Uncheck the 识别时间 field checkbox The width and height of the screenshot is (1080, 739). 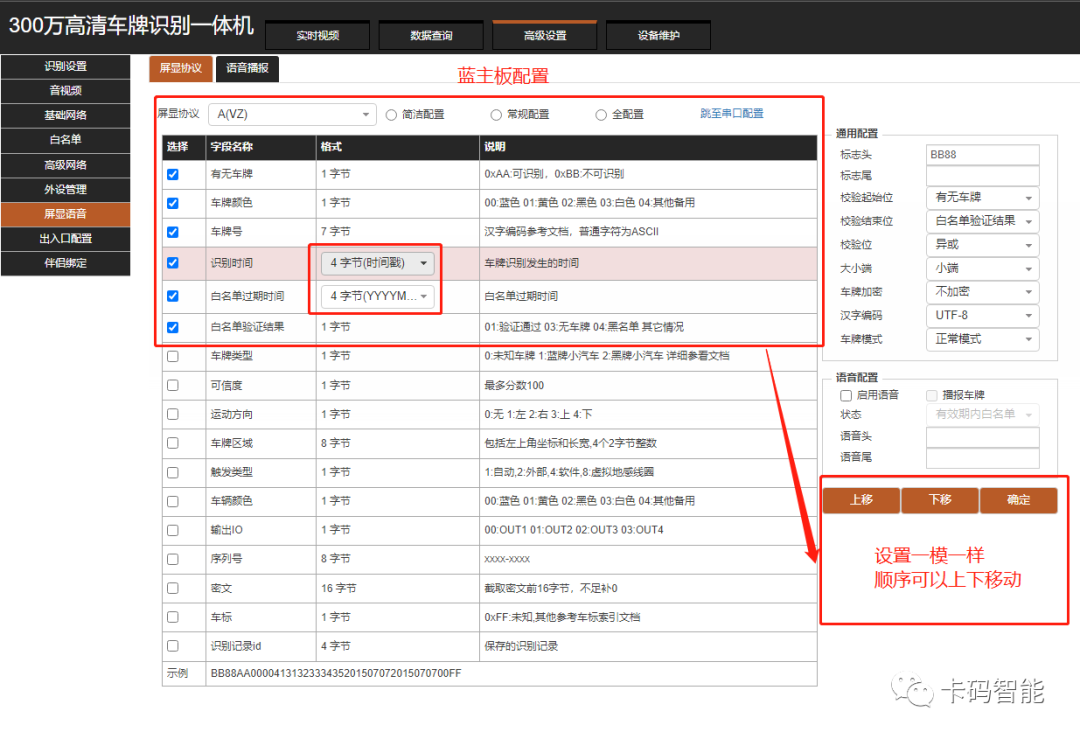pyautogui.click(x=173, y=263)
